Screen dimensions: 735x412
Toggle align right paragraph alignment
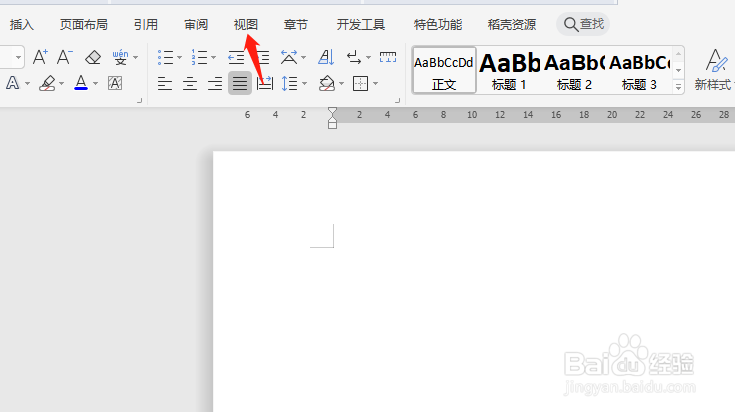215,83
